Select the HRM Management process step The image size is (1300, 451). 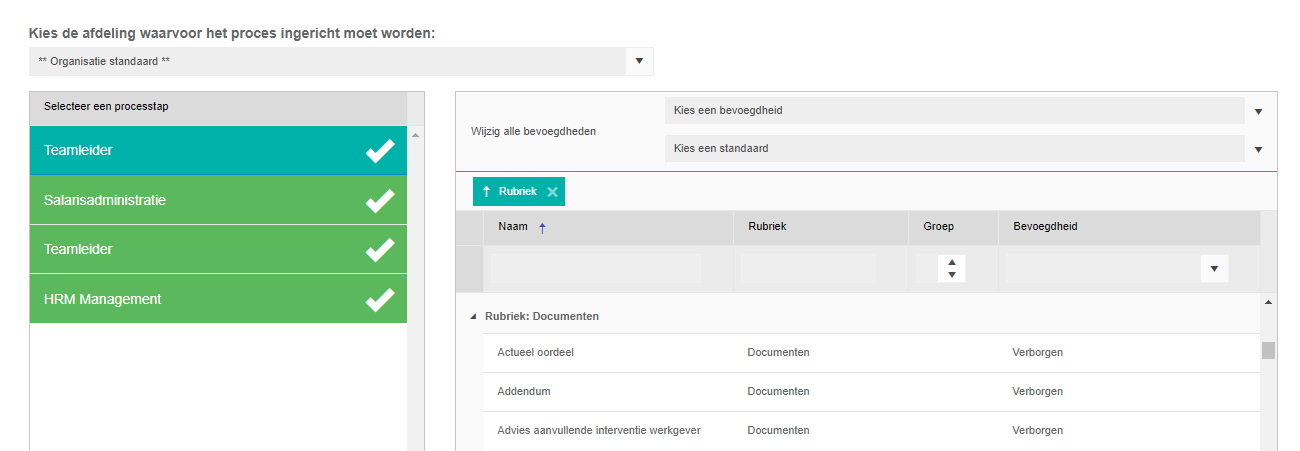pyautogui.click(x=218, y=299)
